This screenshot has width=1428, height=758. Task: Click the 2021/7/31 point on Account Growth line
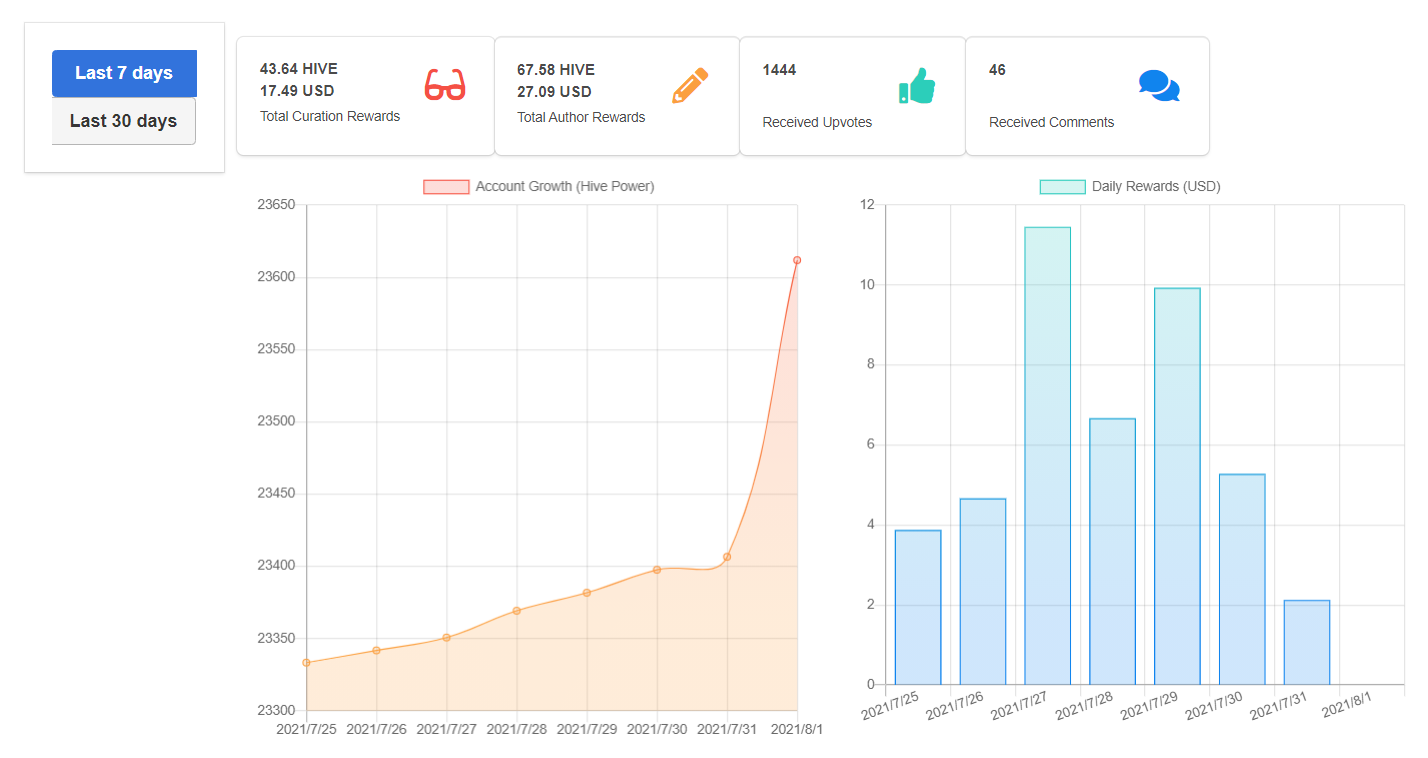pos(727,557)
